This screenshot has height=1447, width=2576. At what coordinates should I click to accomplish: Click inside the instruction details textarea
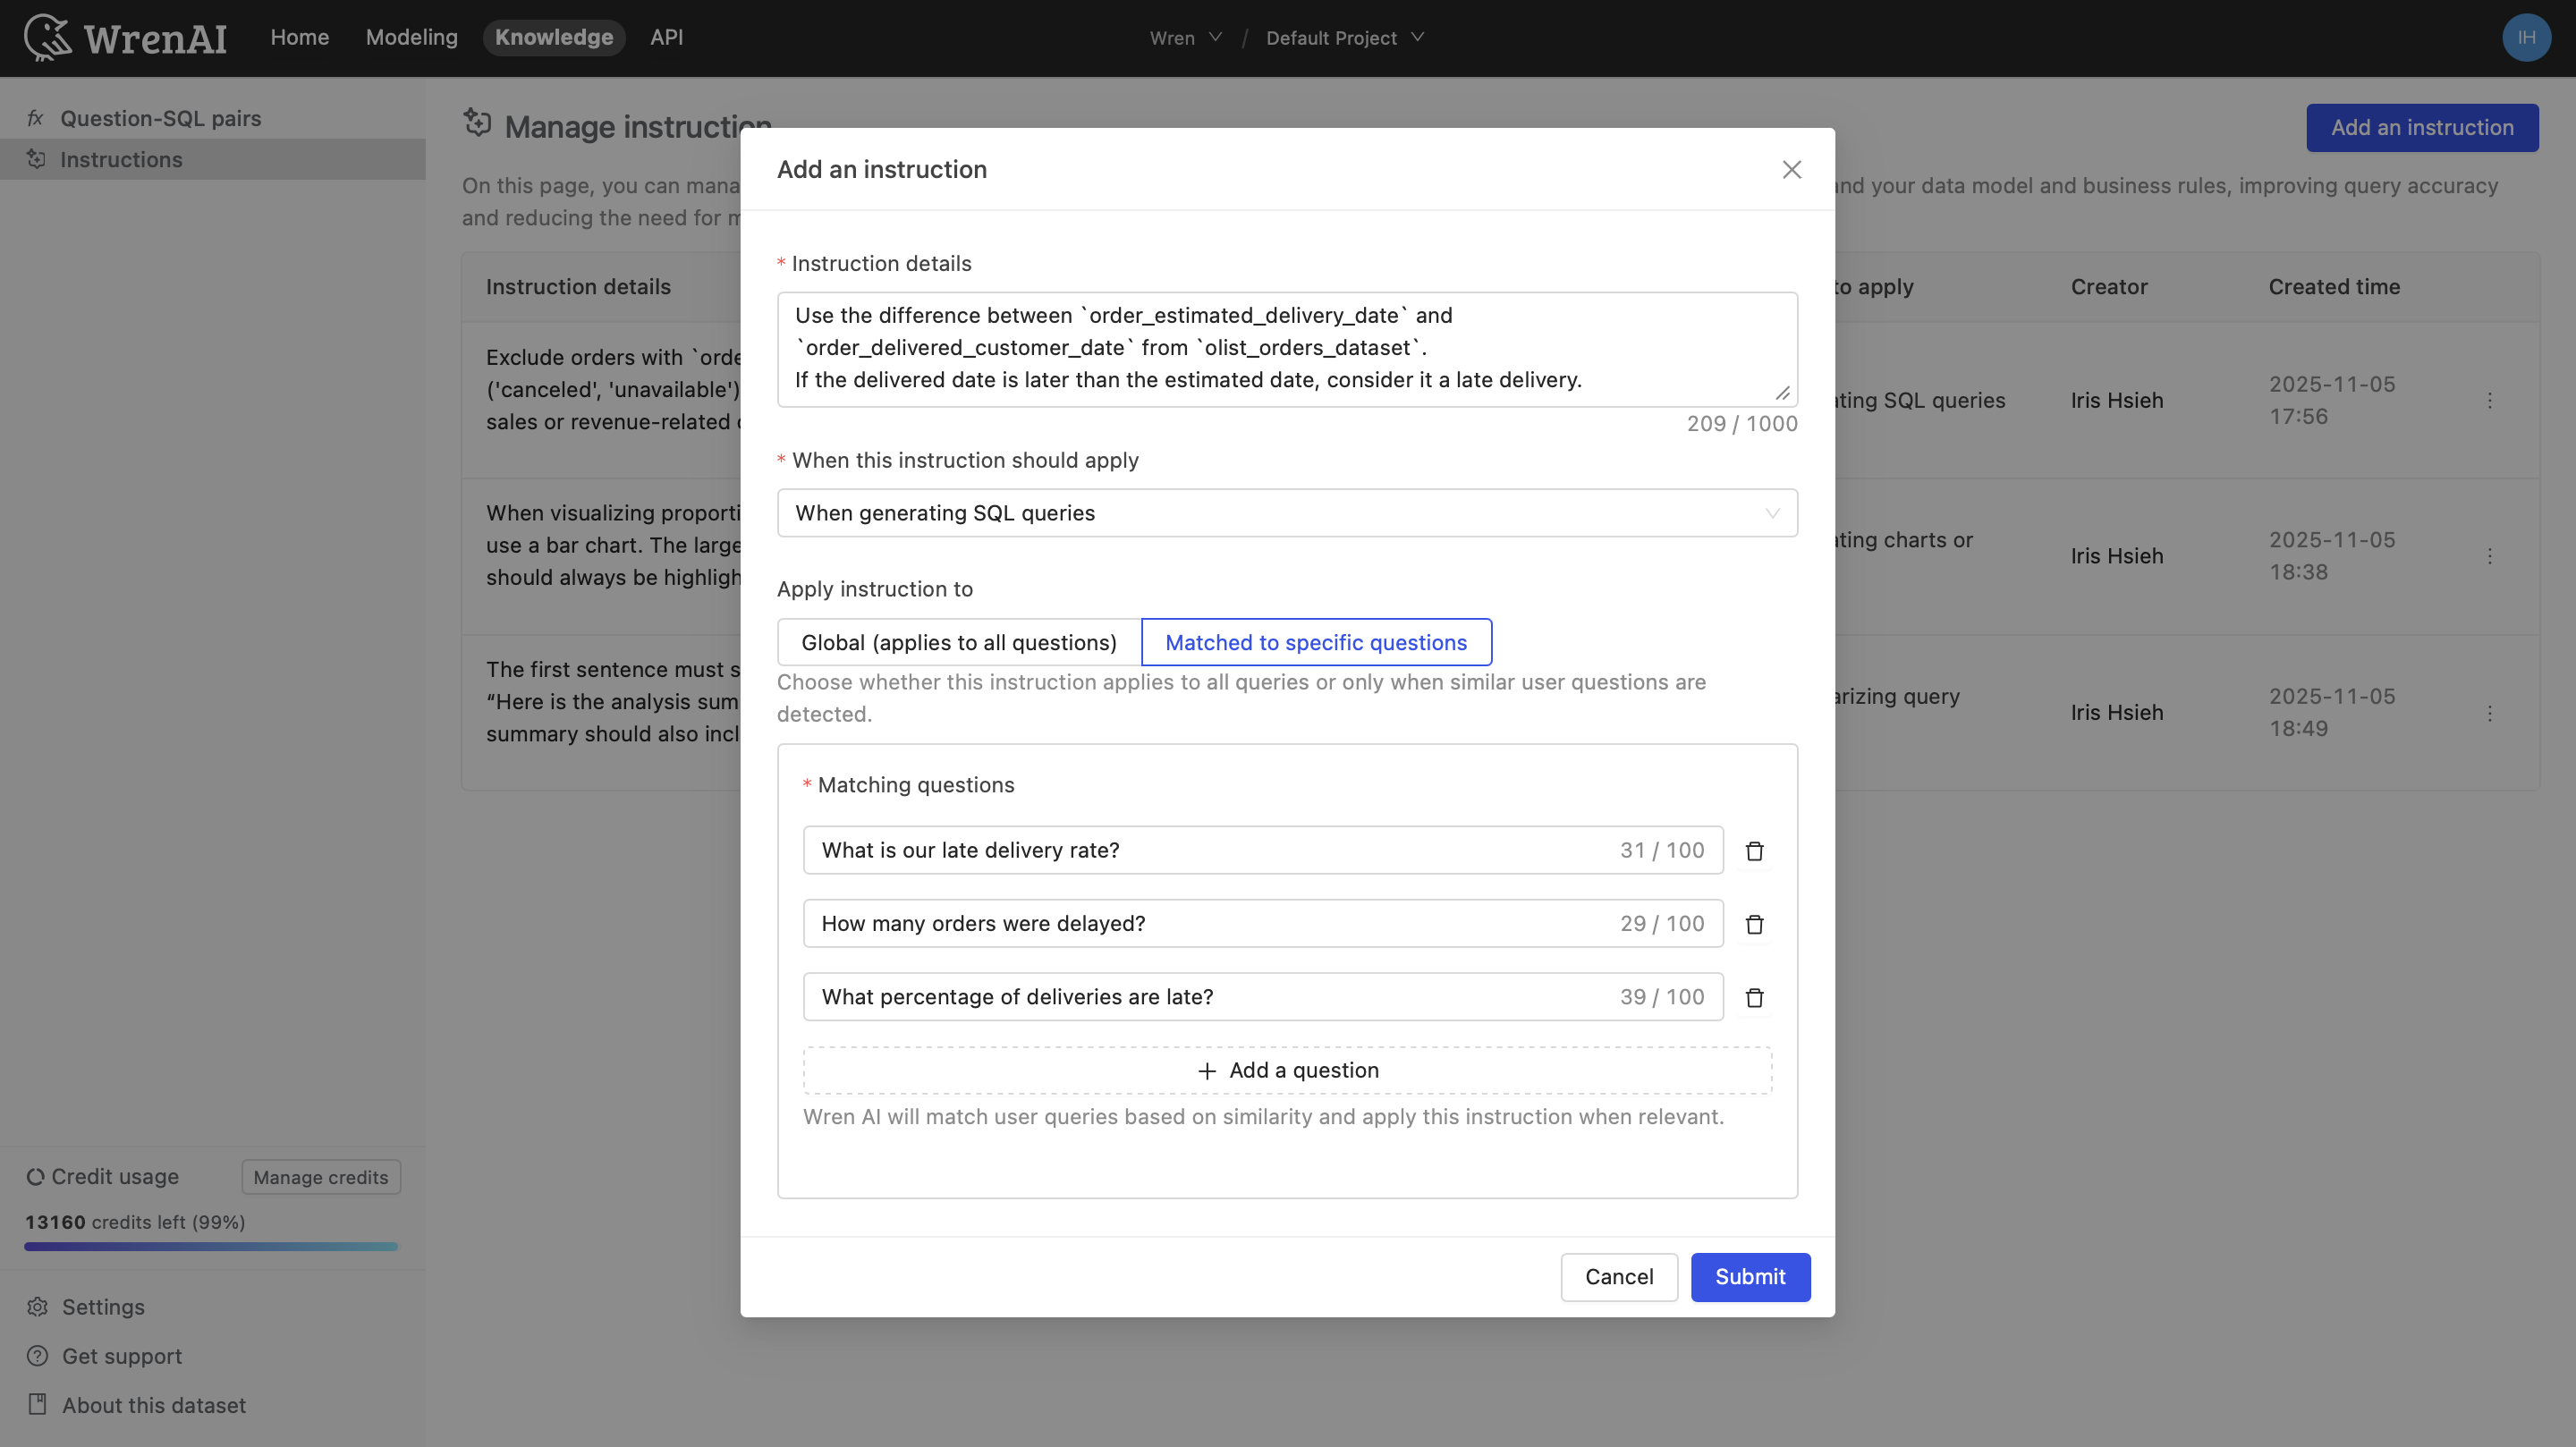click(1286, 349)
